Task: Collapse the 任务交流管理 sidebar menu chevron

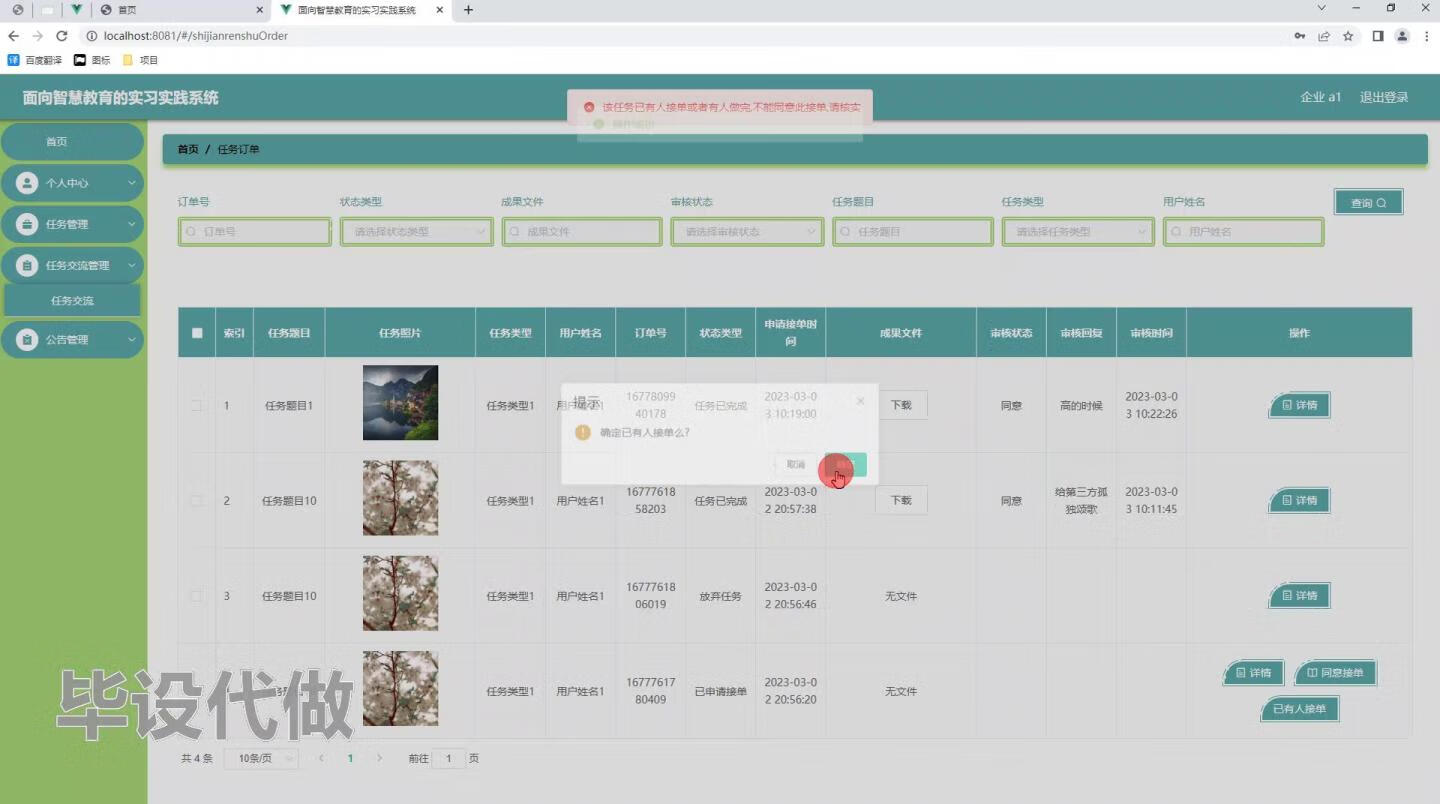Action: click(131, 265)
